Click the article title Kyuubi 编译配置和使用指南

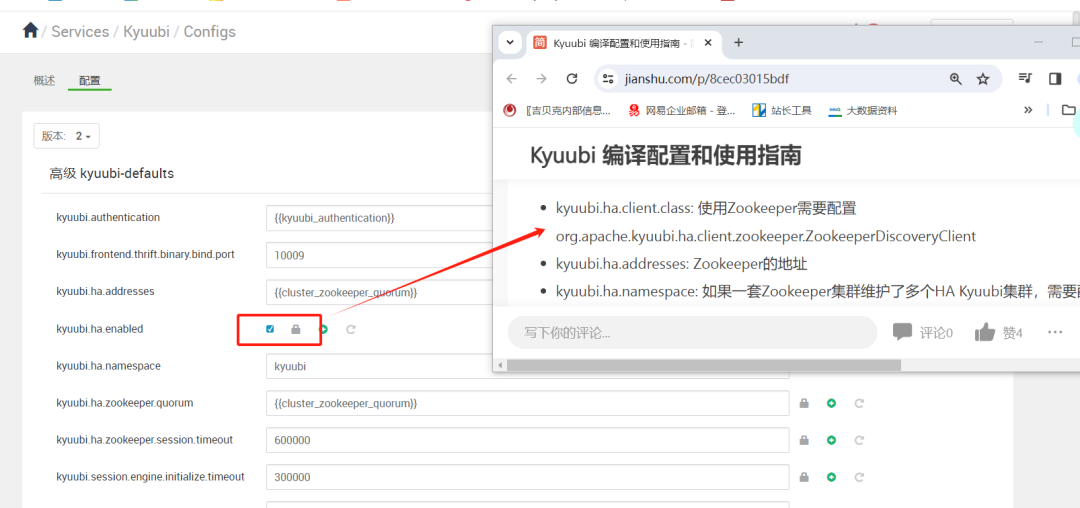(666, 156)
